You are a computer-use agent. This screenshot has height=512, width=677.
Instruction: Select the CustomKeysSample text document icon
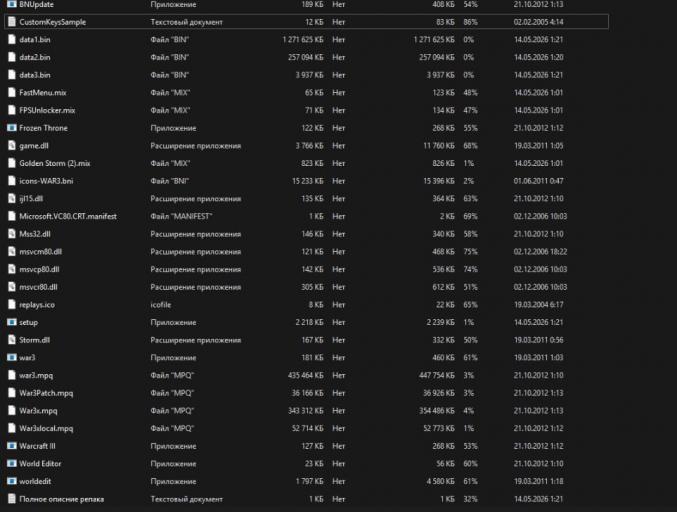(12, 22)
